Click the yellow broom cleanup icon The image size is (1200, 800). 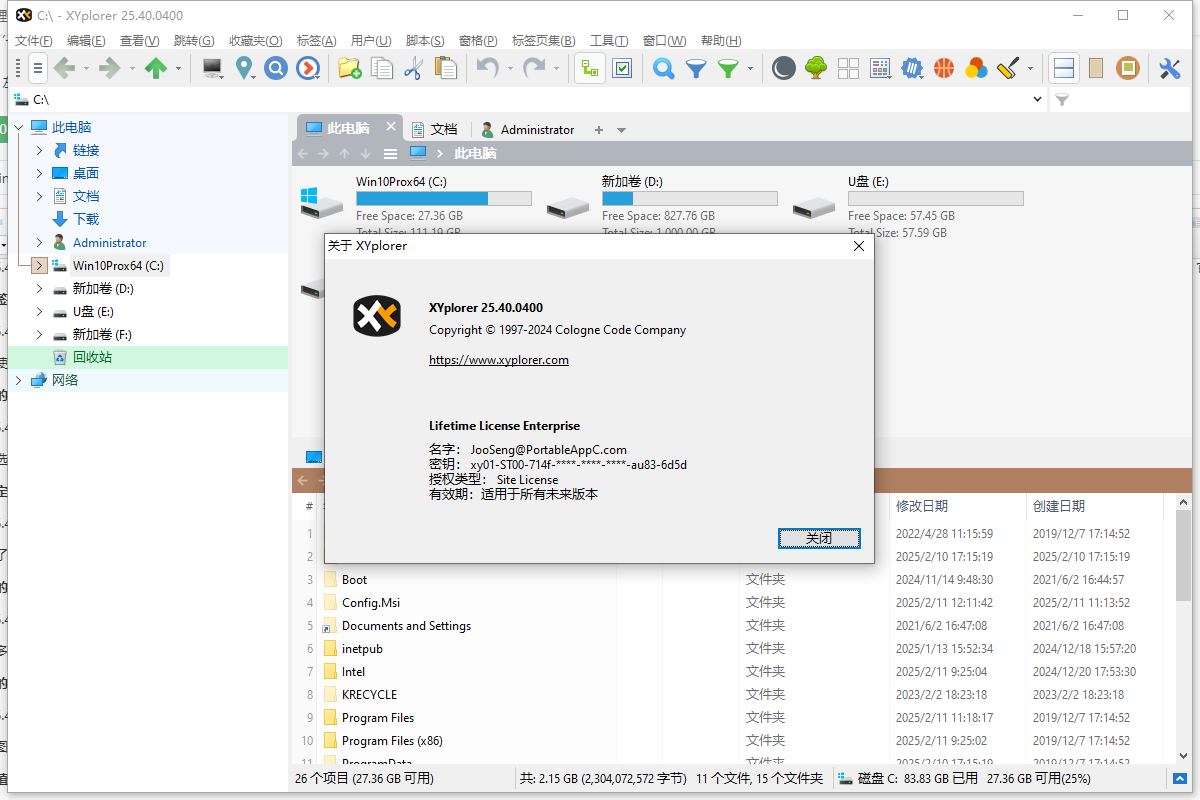[x=1008, y=68]
